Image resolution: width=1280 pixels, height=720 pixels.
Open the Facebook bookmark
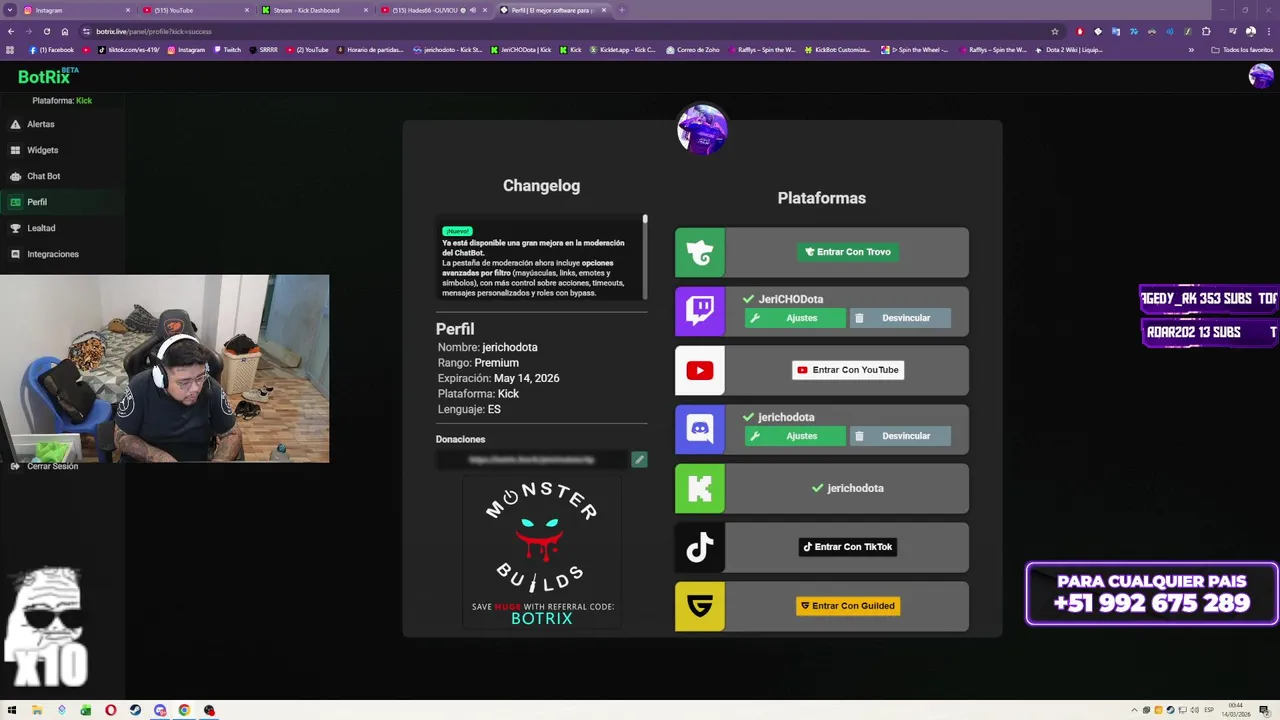coord(52,49)
